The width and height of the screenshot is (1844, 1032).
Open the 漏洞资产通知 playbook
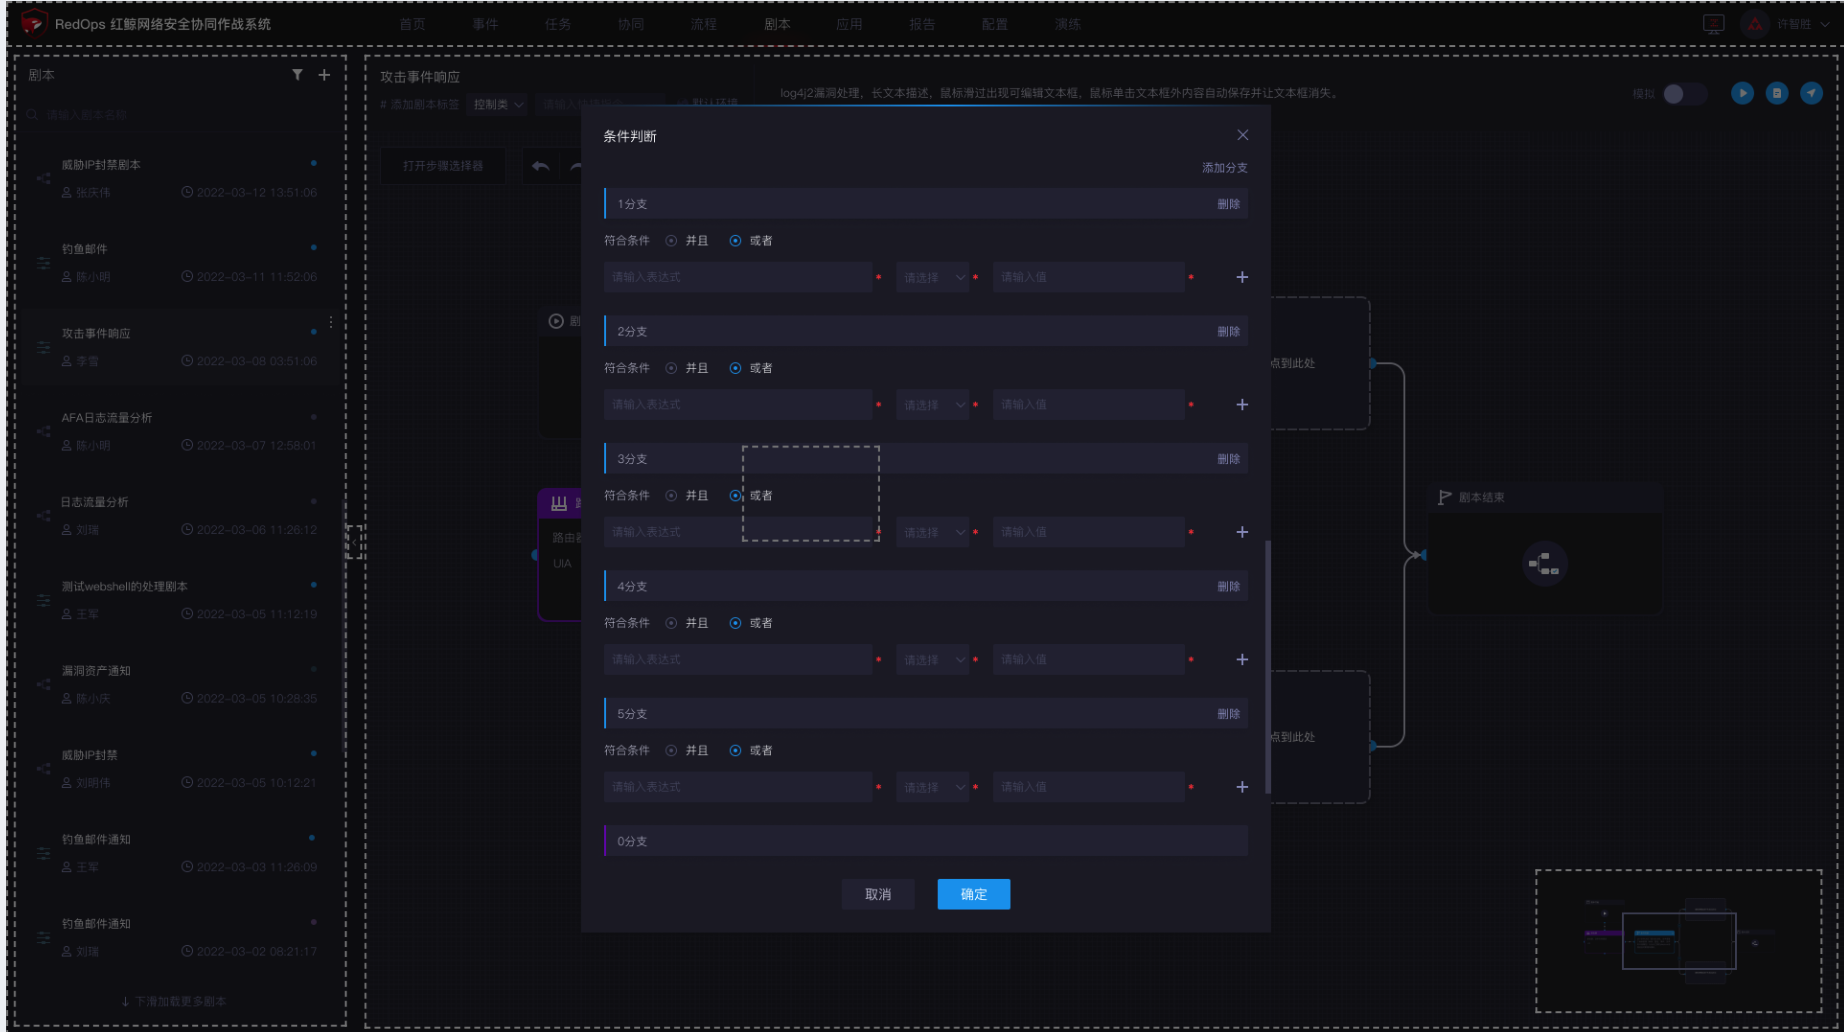[x=180, y=684]
